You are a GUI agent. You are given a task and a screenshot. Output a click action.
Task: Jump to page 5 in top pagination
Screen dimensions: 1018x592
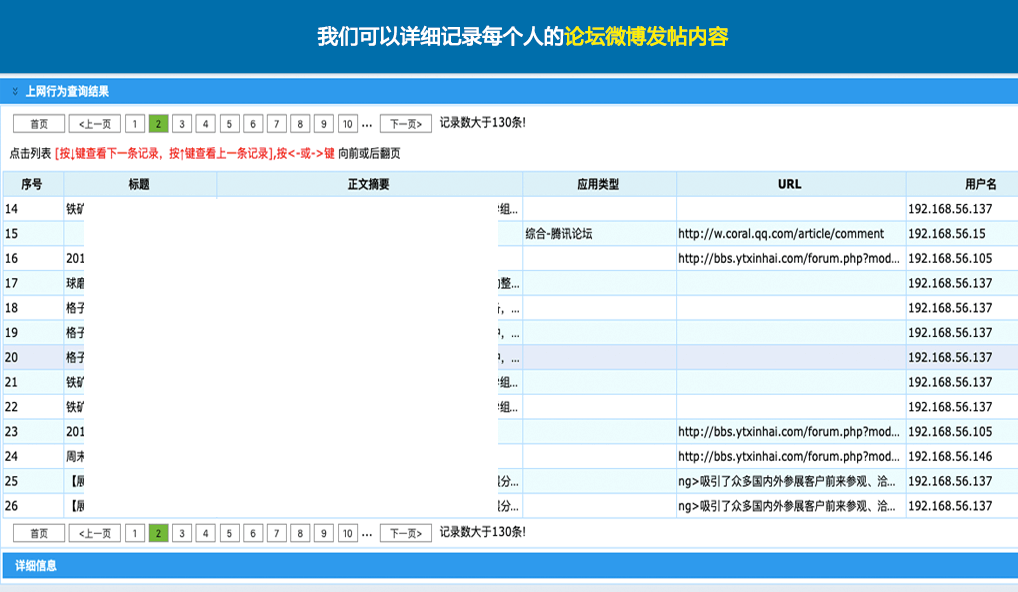(229, 123)
